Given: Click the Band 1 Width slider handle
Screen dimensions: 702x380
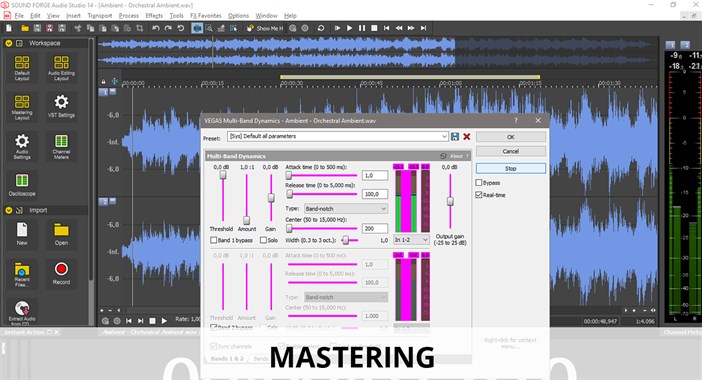Looking at the screenshot, I should [x=346, y=240].
